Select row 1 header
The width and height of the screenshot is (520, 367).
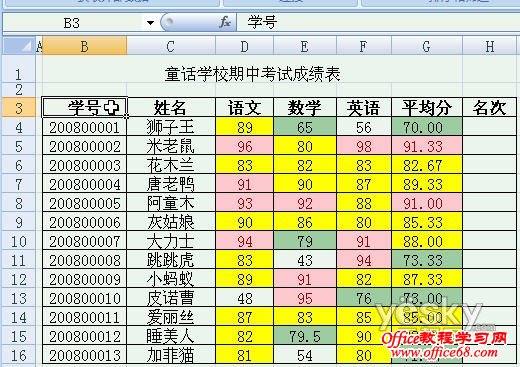click(x=19, y=69)
